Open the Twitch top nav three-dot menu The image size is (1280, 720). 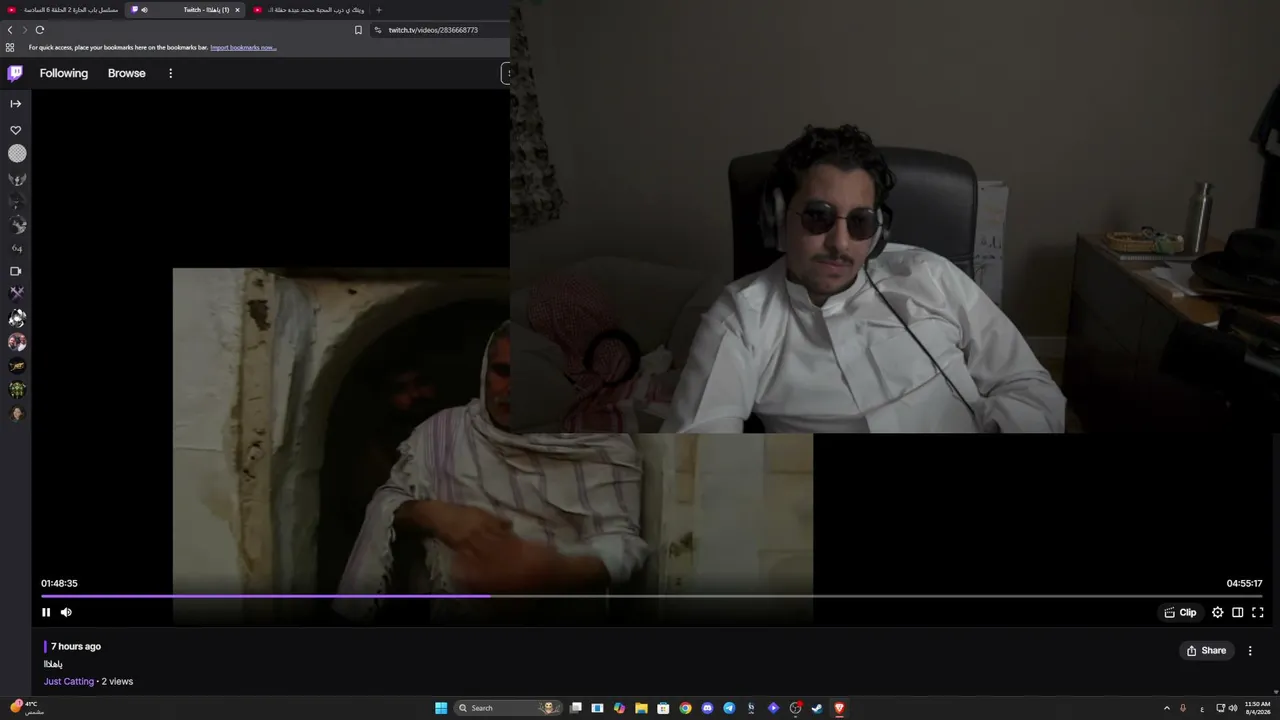click(x=170, y=73)
